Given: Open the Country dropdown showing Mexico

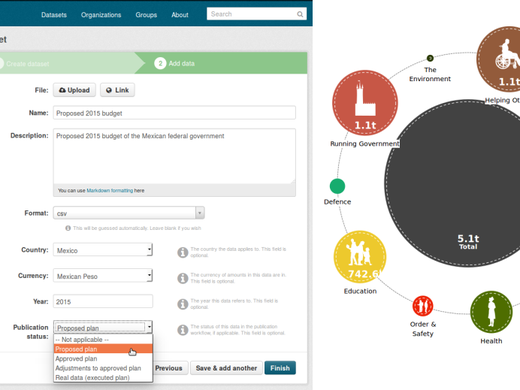Looking at the screenshot, I should [103, 250].
